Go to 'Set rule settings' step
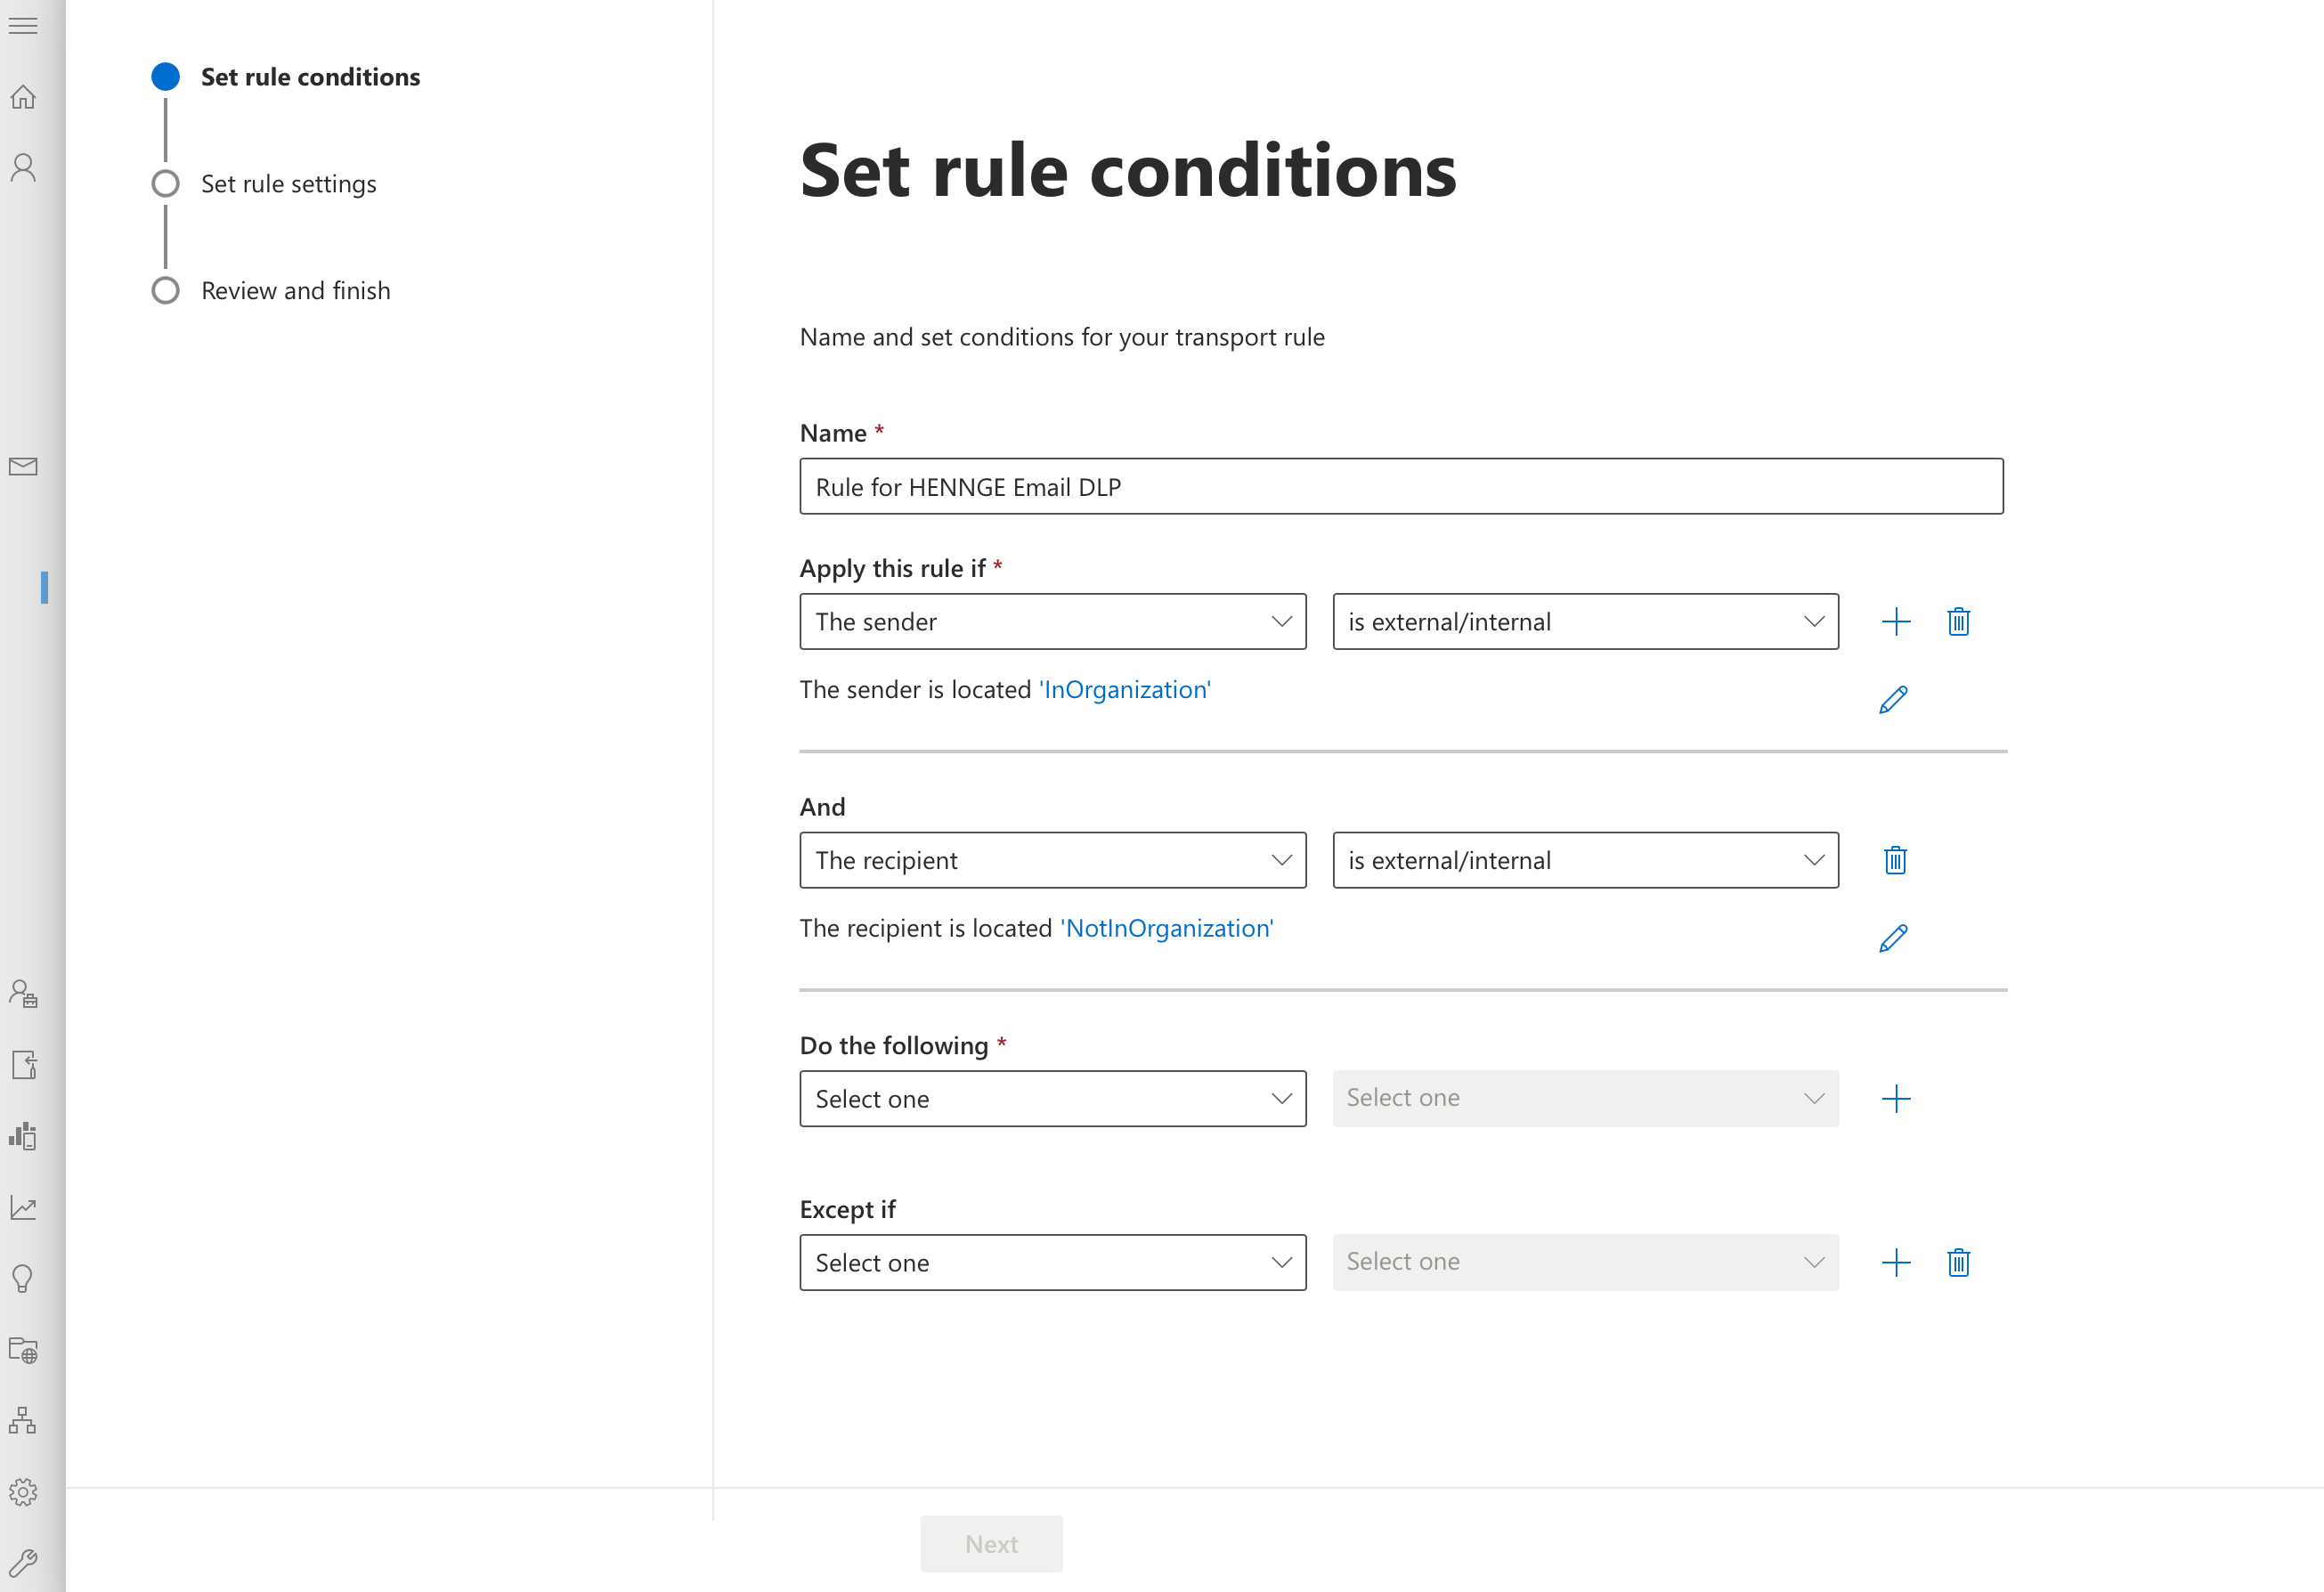 click(x=288, y=184)
